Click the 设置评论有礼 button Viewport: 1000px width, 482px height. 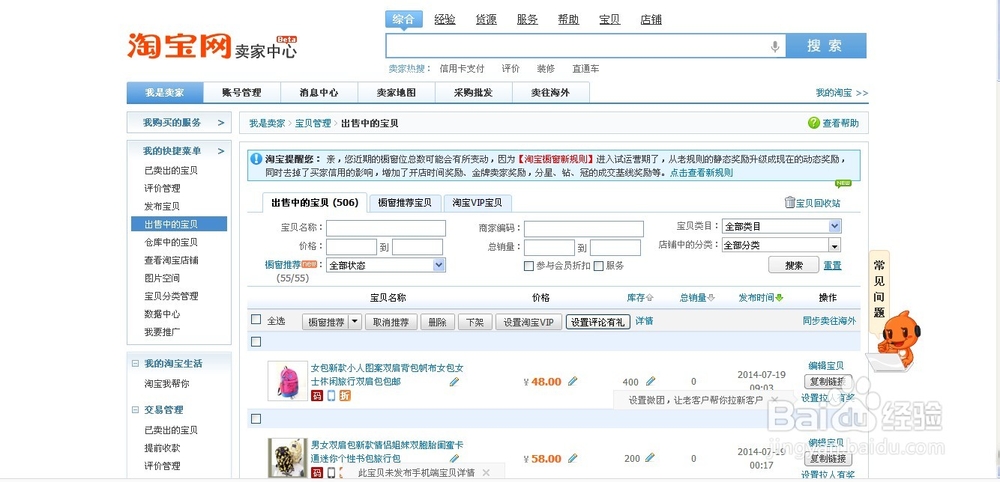[598, 322]
